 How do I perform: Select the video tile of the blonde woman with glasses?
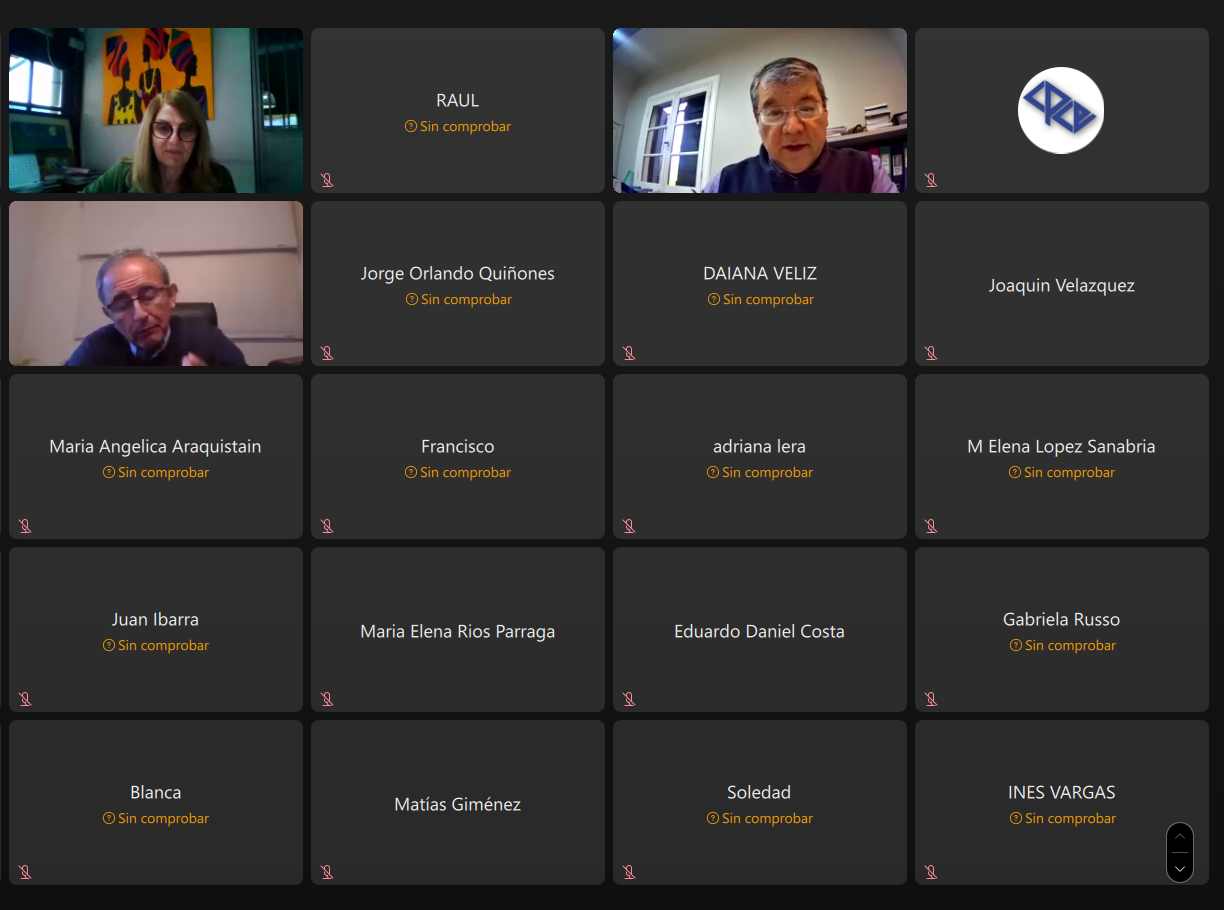pyautogui.click(x=156, y=110)
